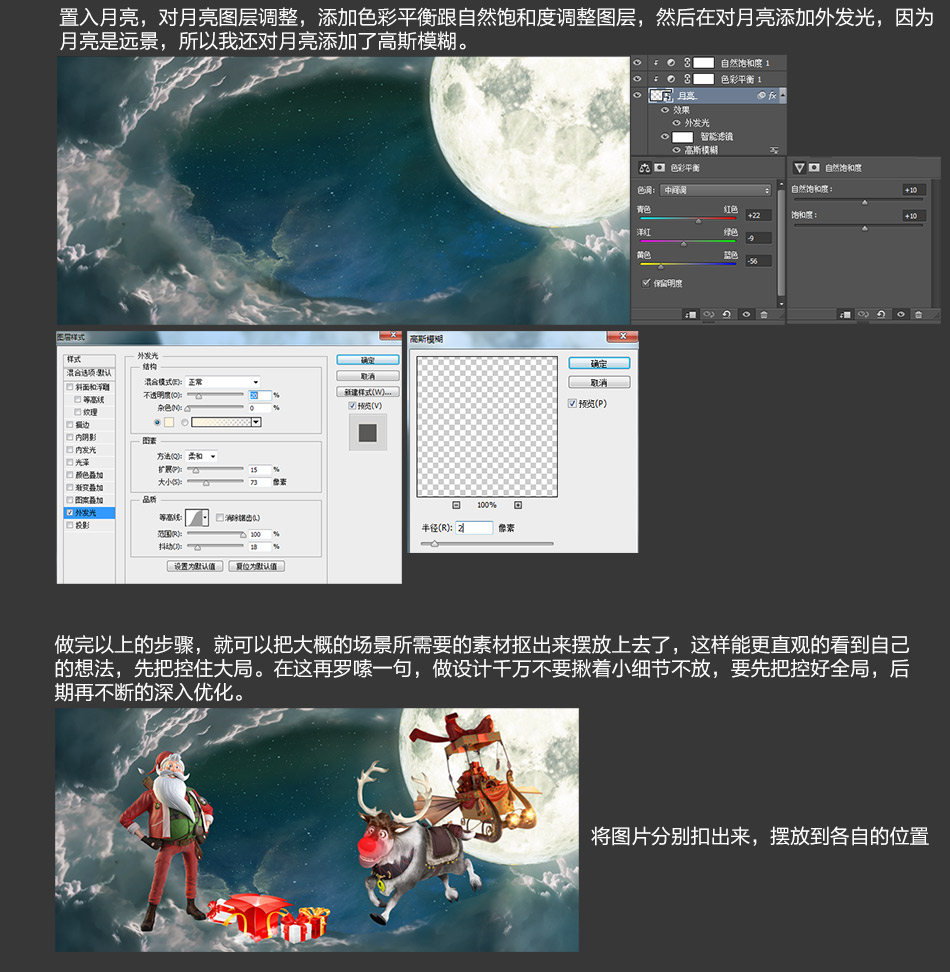Toggle visibility of 智能滤镜 smart filters

[x=665, y=136]
